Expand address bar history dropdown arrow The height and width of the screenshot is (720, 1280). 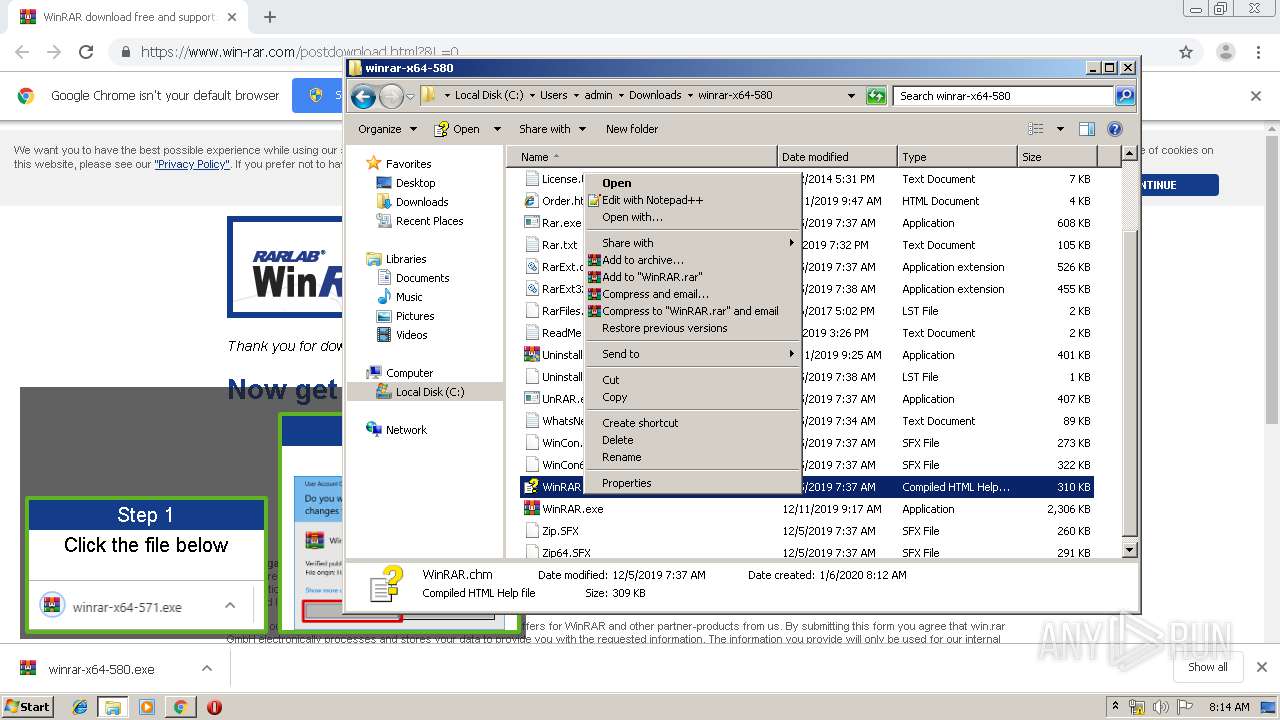pos(851,96)
